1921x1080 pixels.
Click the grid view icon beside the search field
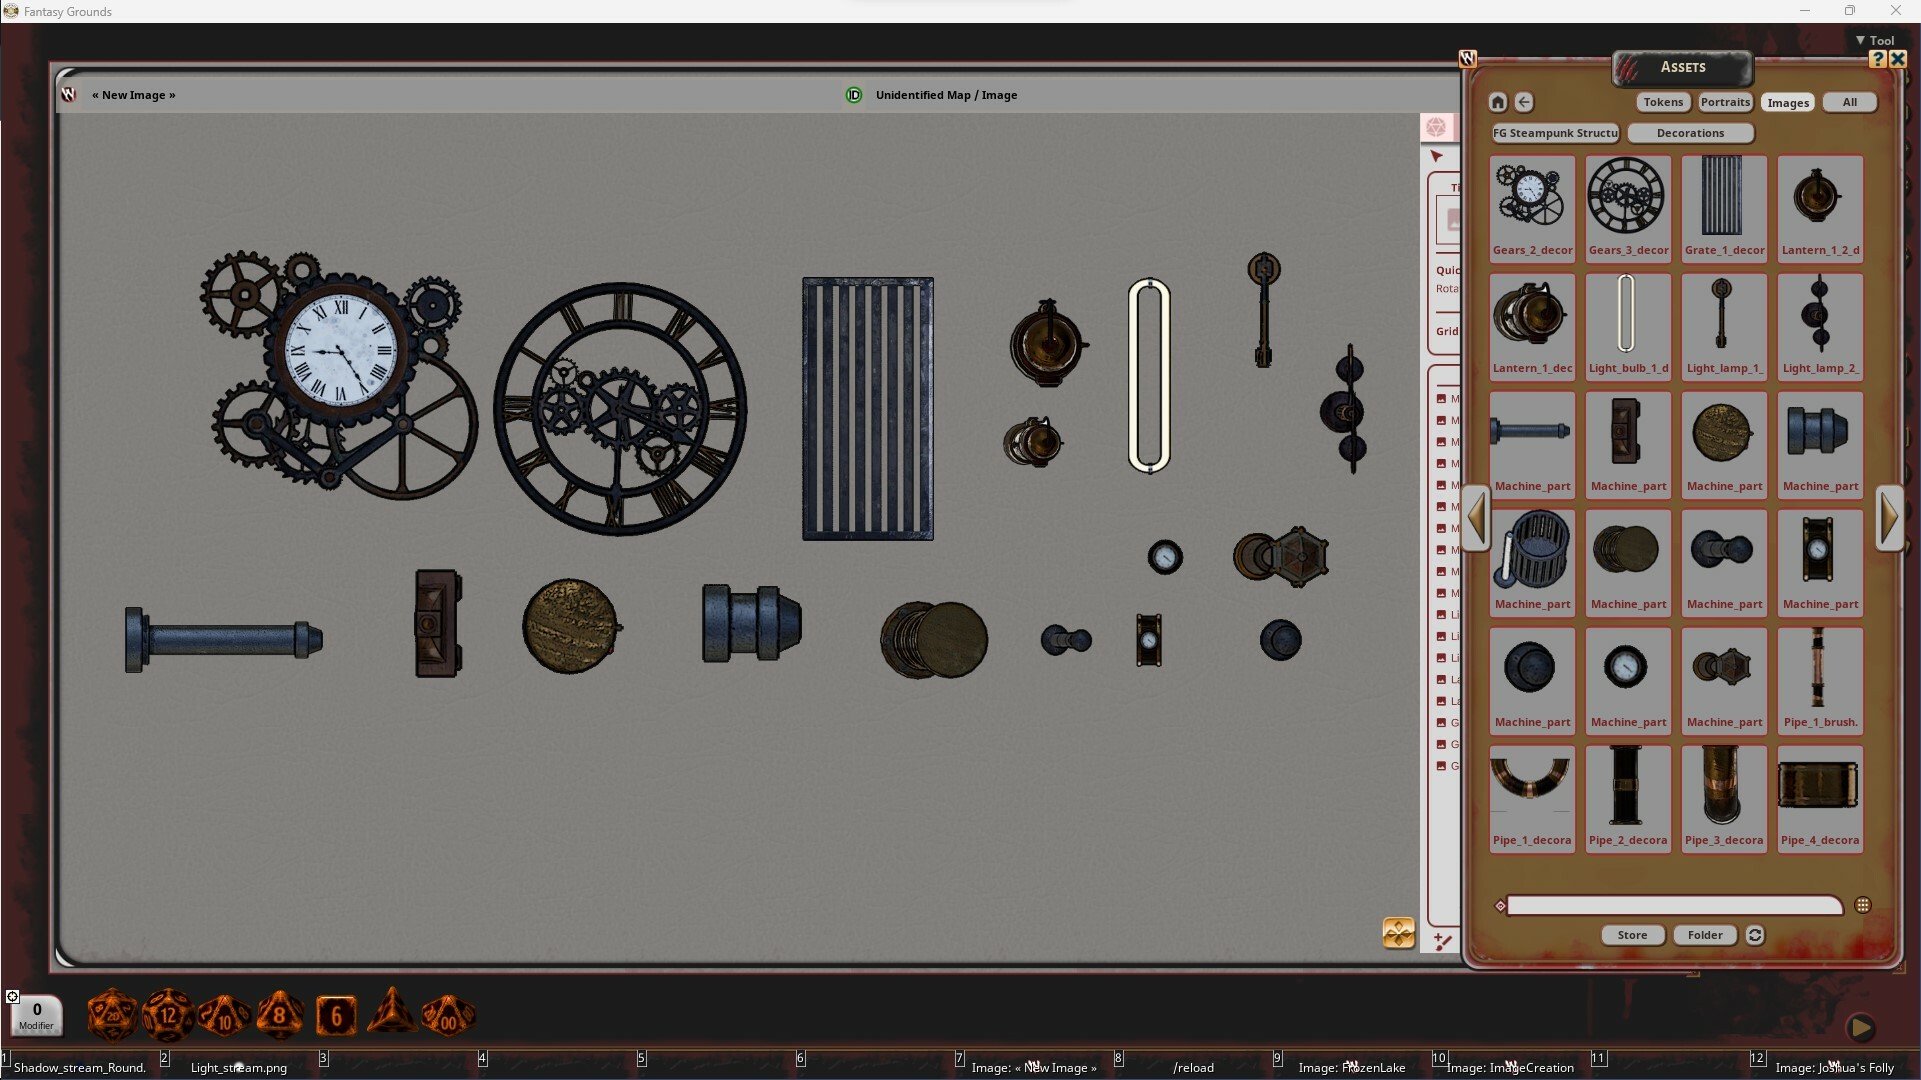pyautogui.click(x=1864, y=904)
